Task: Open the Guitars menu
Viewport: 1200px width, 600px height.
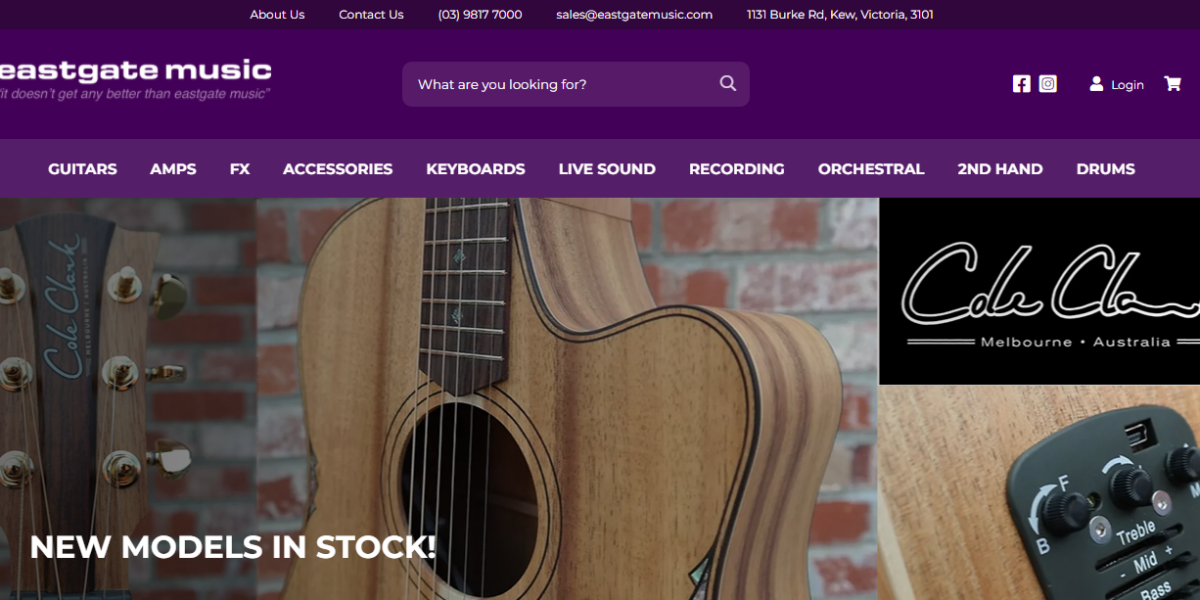Action: pyautogui.click(x=82, y=169)
